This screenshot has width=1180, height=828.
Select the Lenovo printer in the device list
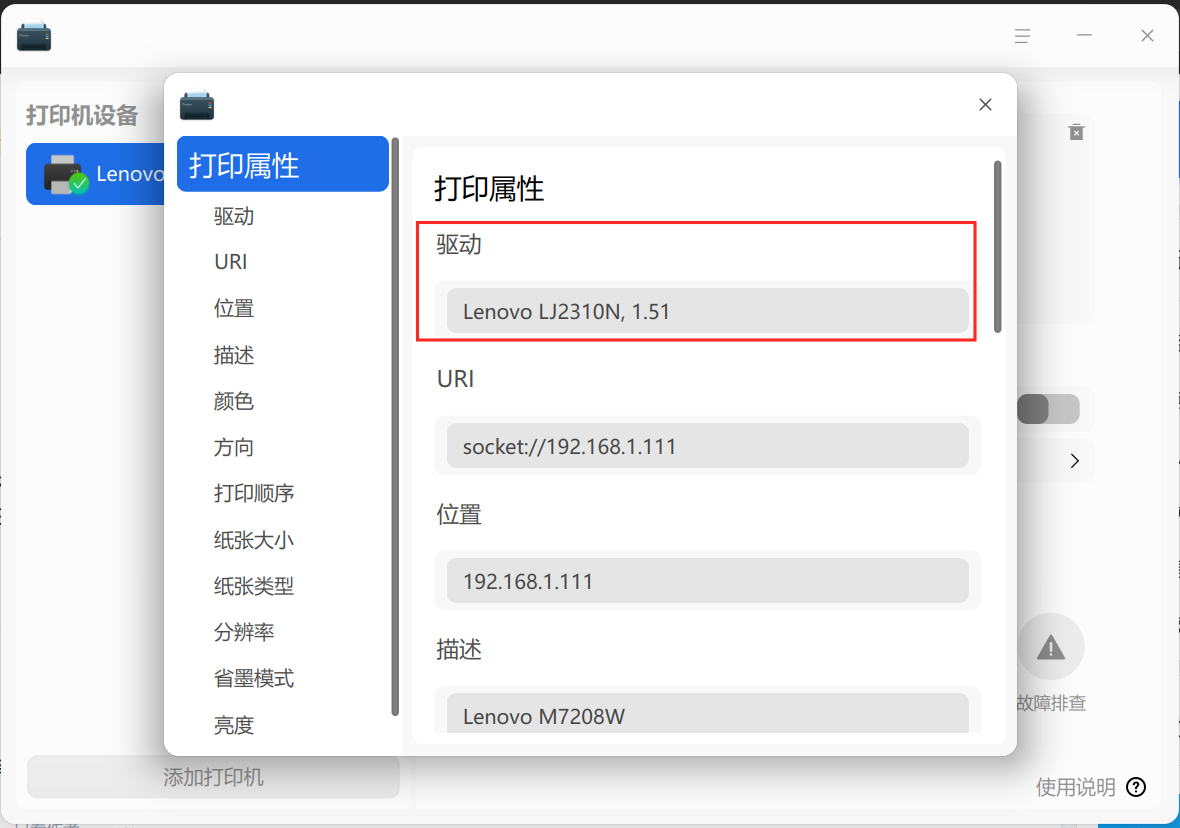coord(96,174)
